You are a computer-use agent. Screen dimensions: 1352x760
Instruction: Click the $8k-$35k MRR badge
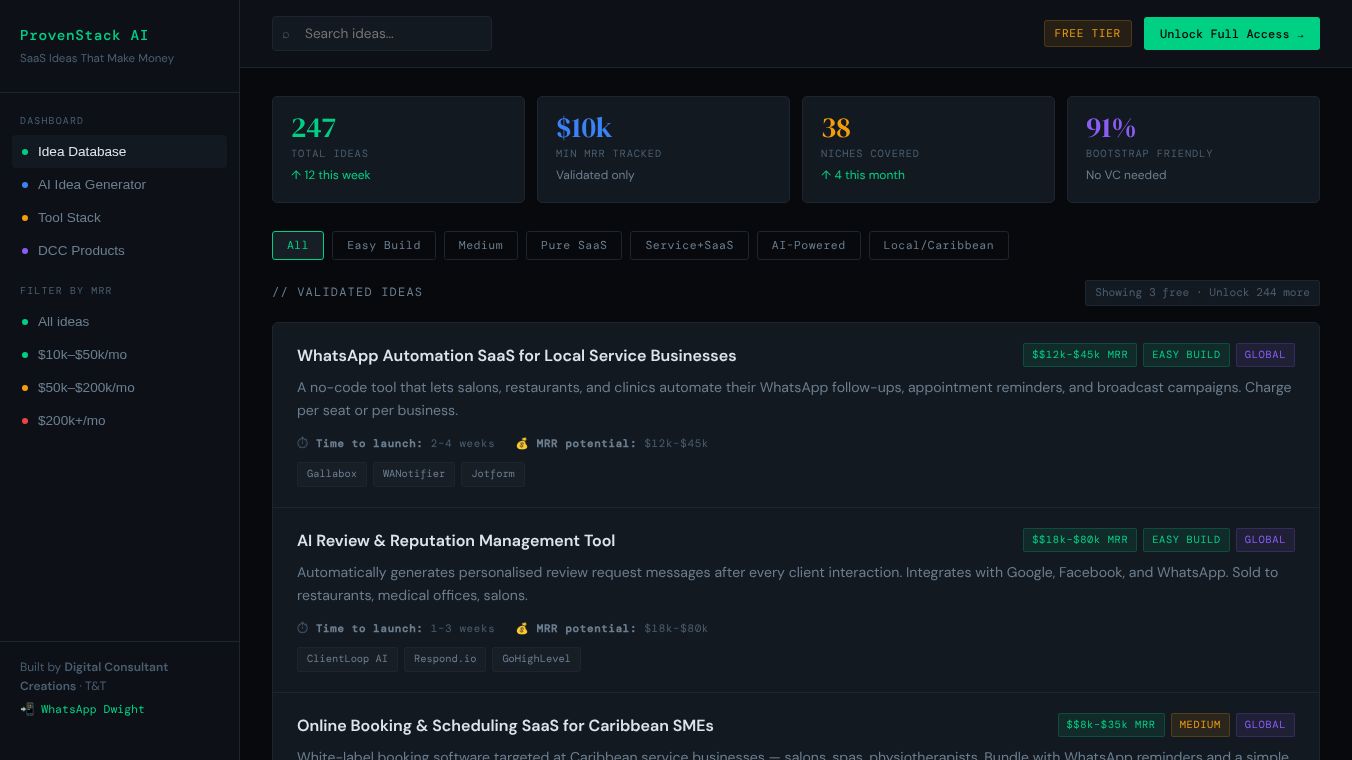point(1111,725)
